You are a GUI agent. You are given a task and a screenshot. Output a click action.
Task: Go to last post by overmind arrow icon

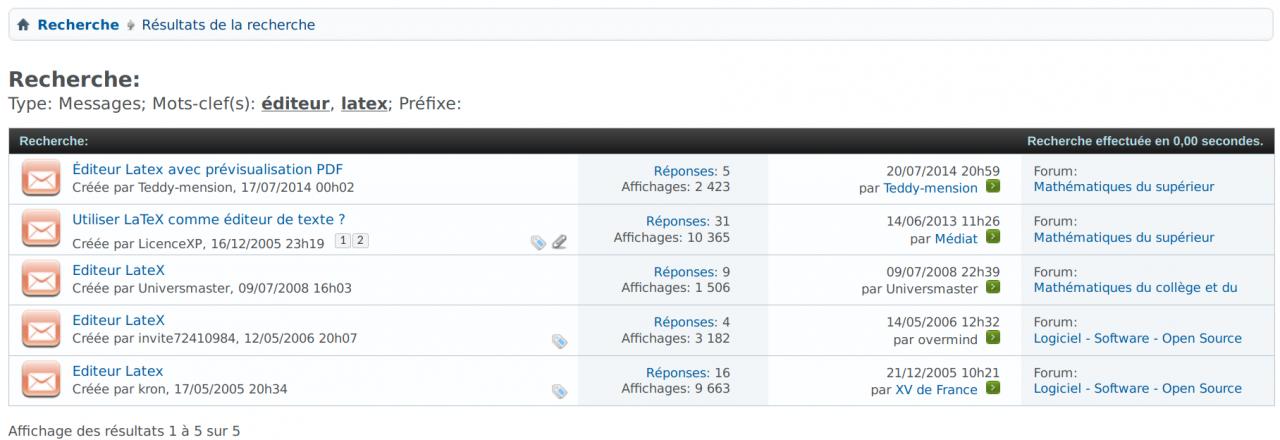coord(993,338)
